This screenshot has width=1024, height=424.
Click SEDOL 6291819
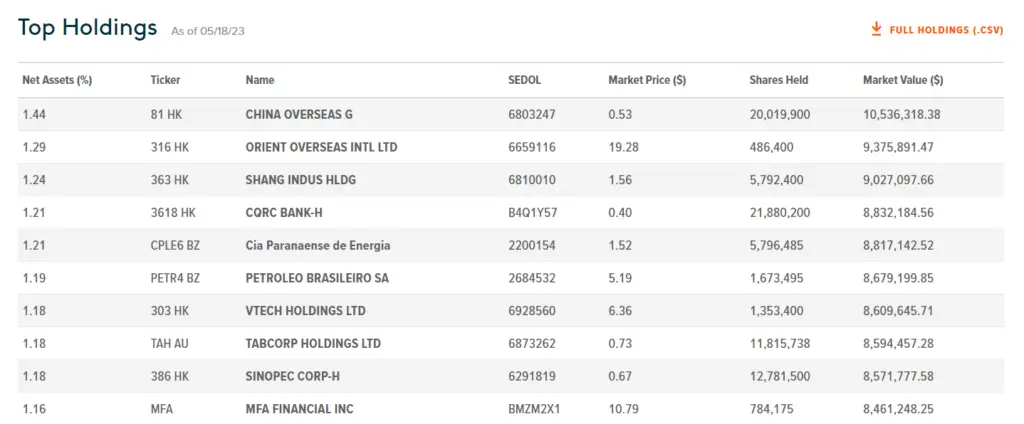pyautogui.click(x=532, y=376)
